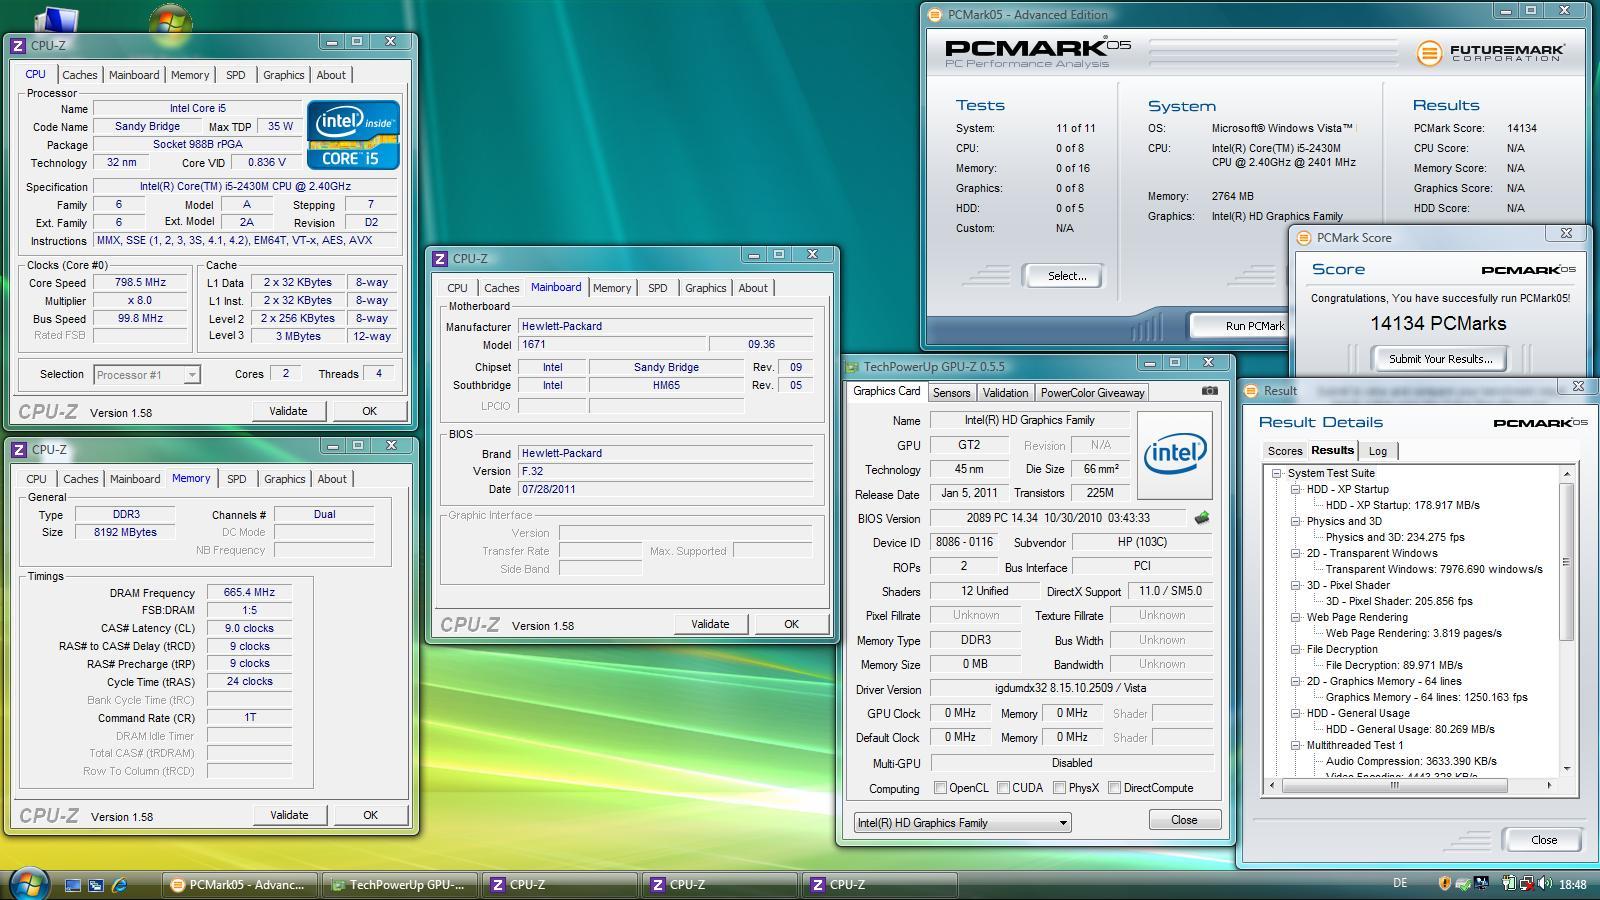1600x900 pixels.
Task: Click the Result window title icon
Action: 1251,391
